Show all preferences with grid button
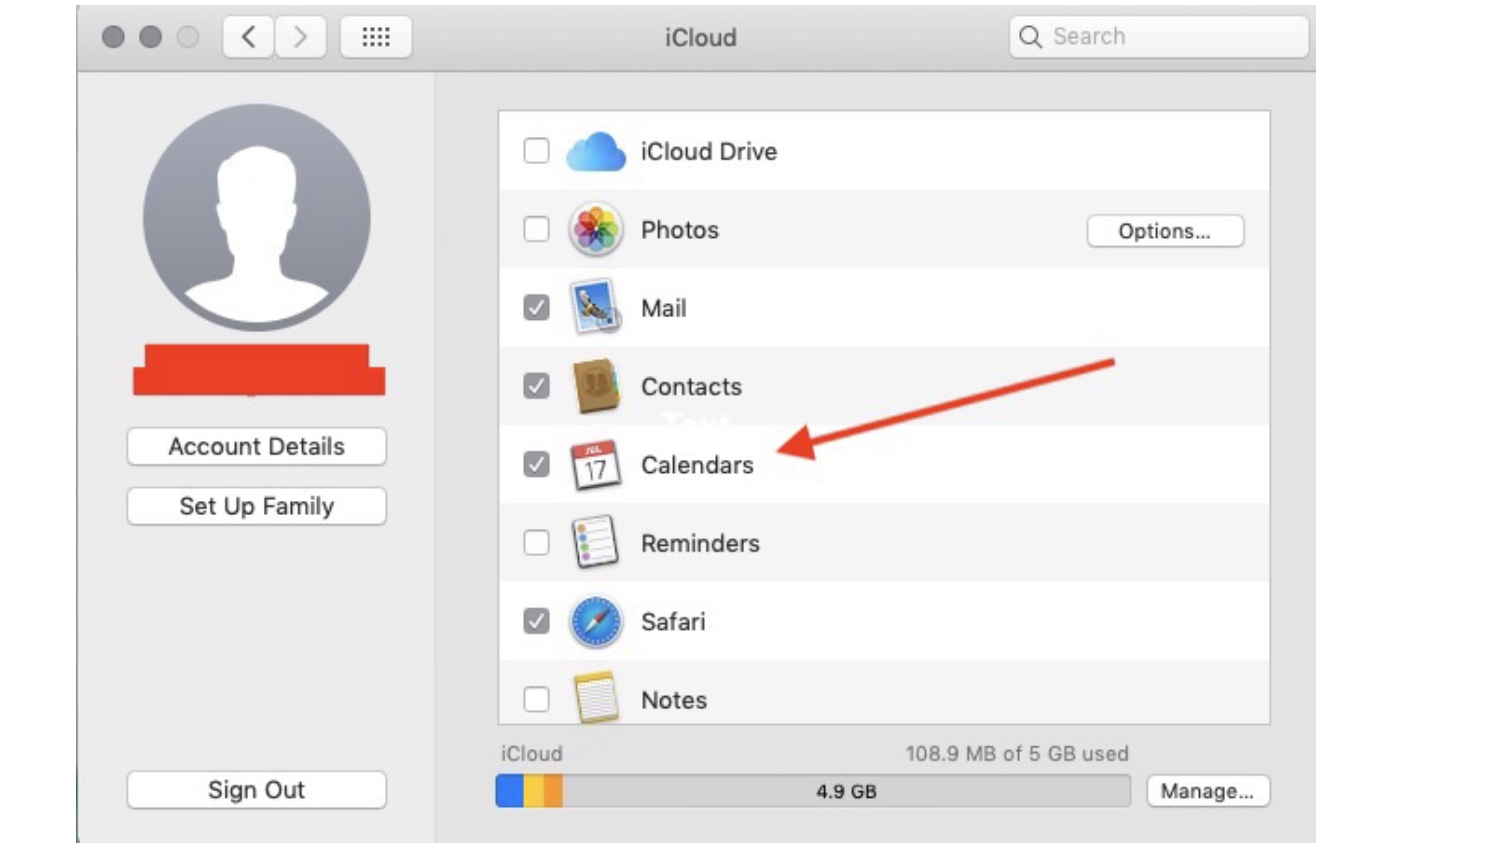The width and height of the screenshot is (1494, 852). [x=376, y=37]
